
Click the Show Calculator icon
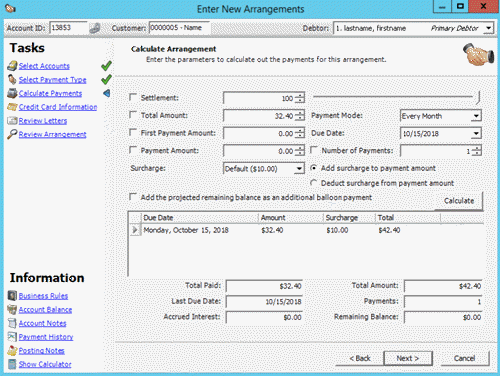point(12,364)
